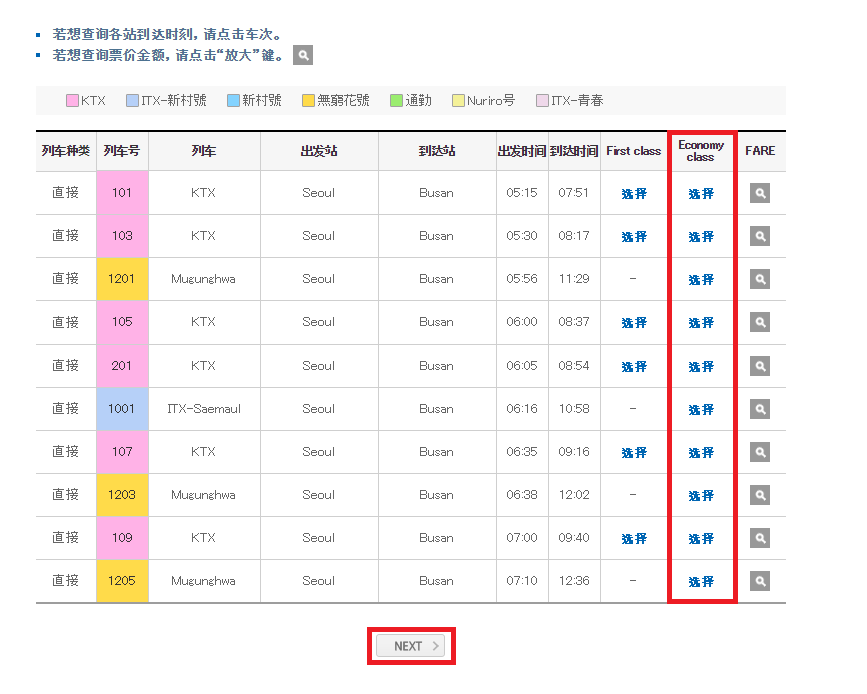Select First class for KTX train 105
This screenshot has height=694, width=867.
[633, 322]
